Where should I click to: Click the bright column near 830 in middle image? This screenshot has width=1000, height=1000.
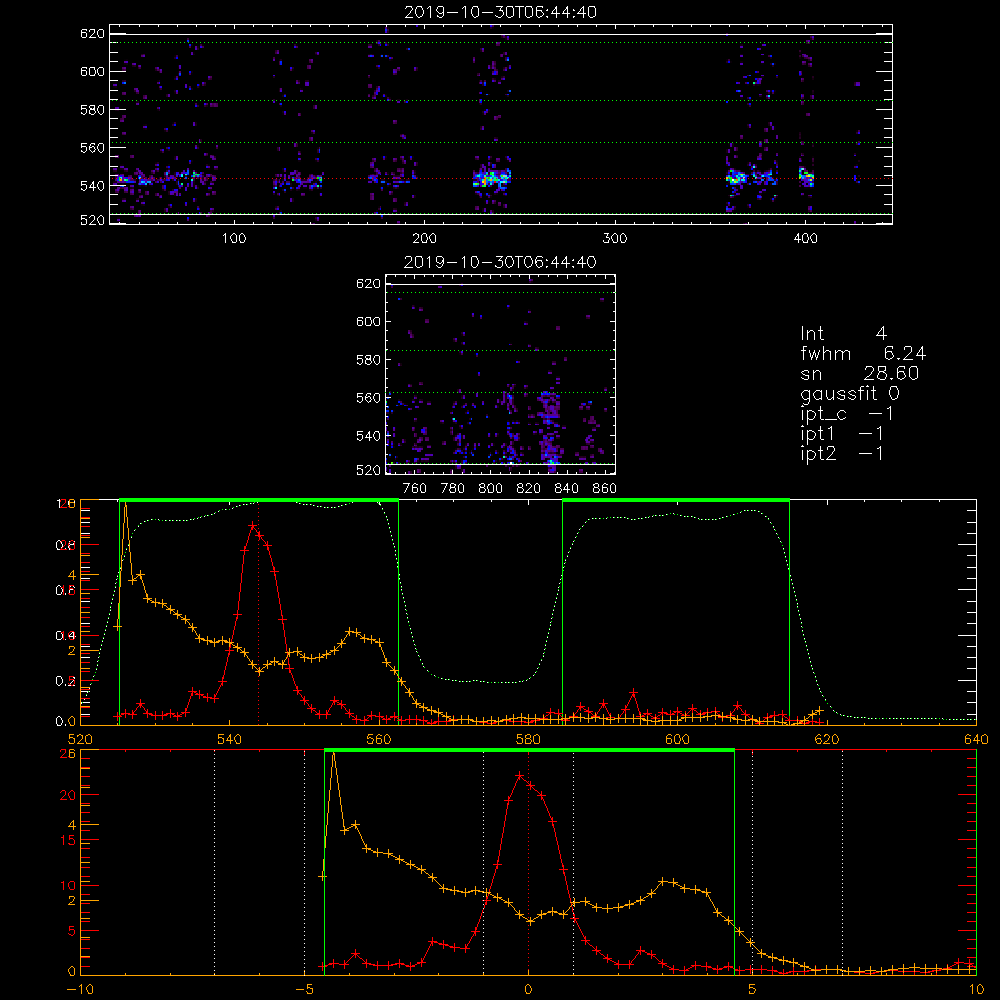click(x=548, y=427)
